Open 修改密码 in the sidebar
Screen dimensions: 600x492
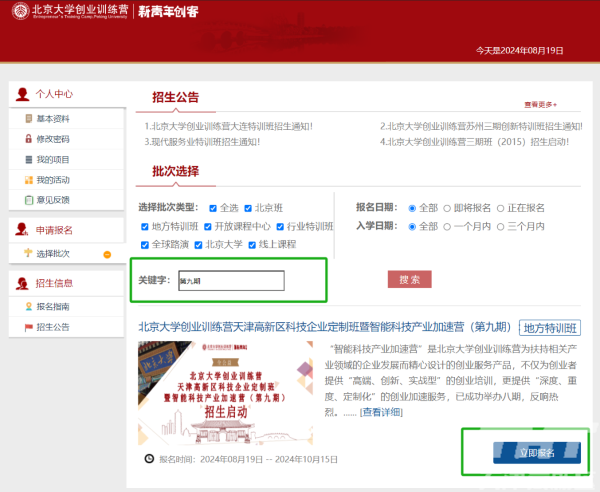pos(53,139)
